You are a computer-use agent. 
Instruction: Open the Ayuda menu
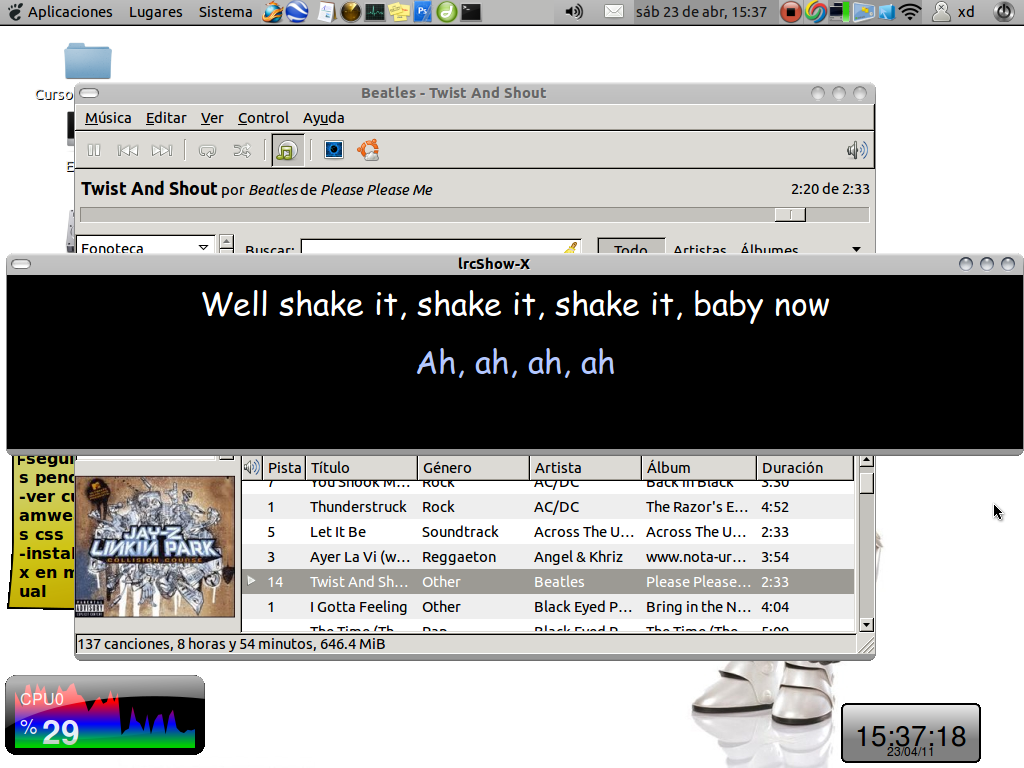(323, 118)
